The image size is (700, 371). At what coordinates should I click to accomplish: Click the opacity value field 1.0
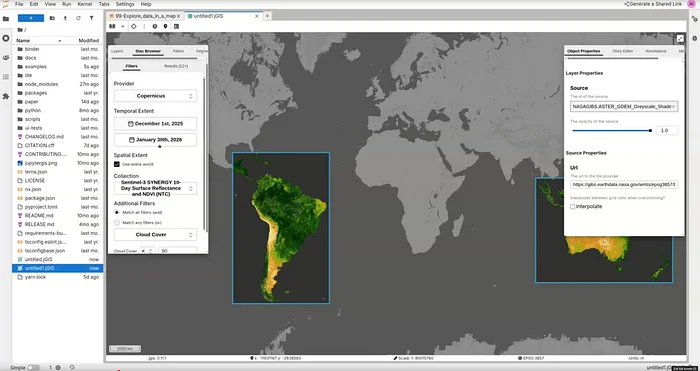tap(667, 131)
